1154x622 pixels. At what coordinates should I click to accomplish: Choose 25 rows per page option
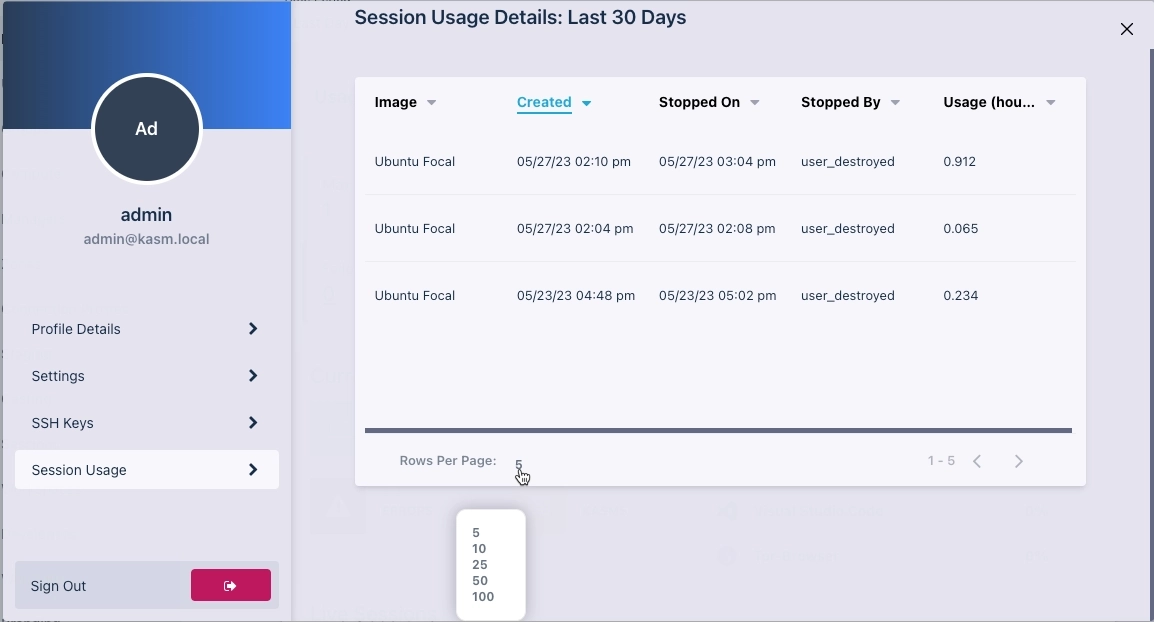click(479, 565)
